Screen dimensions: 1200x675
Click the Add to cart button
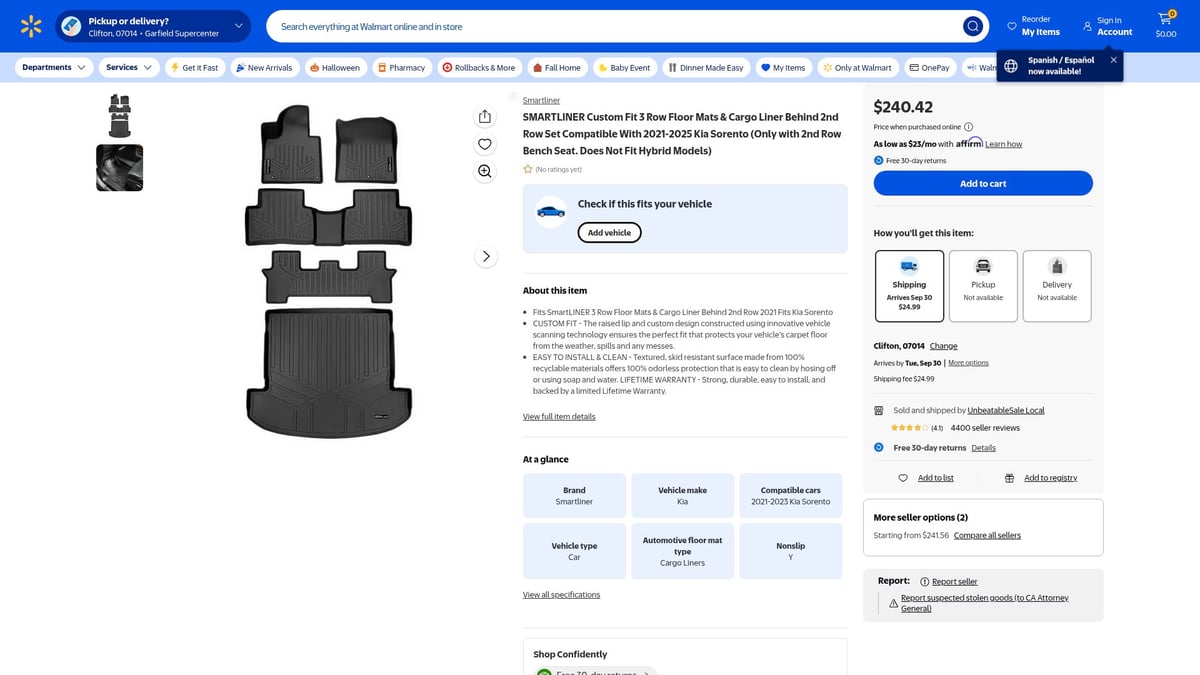(983, 183)
